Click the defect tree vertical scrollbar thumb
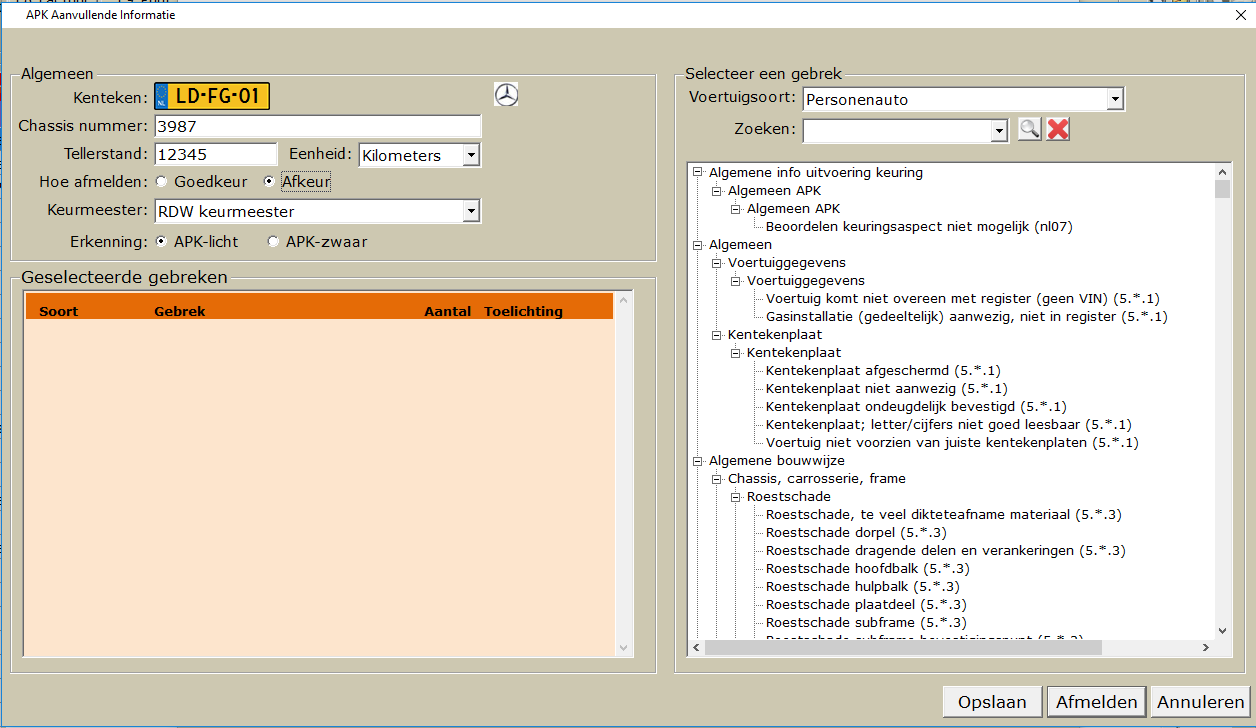This screenshot has width=1256, height=728. 1222,189
